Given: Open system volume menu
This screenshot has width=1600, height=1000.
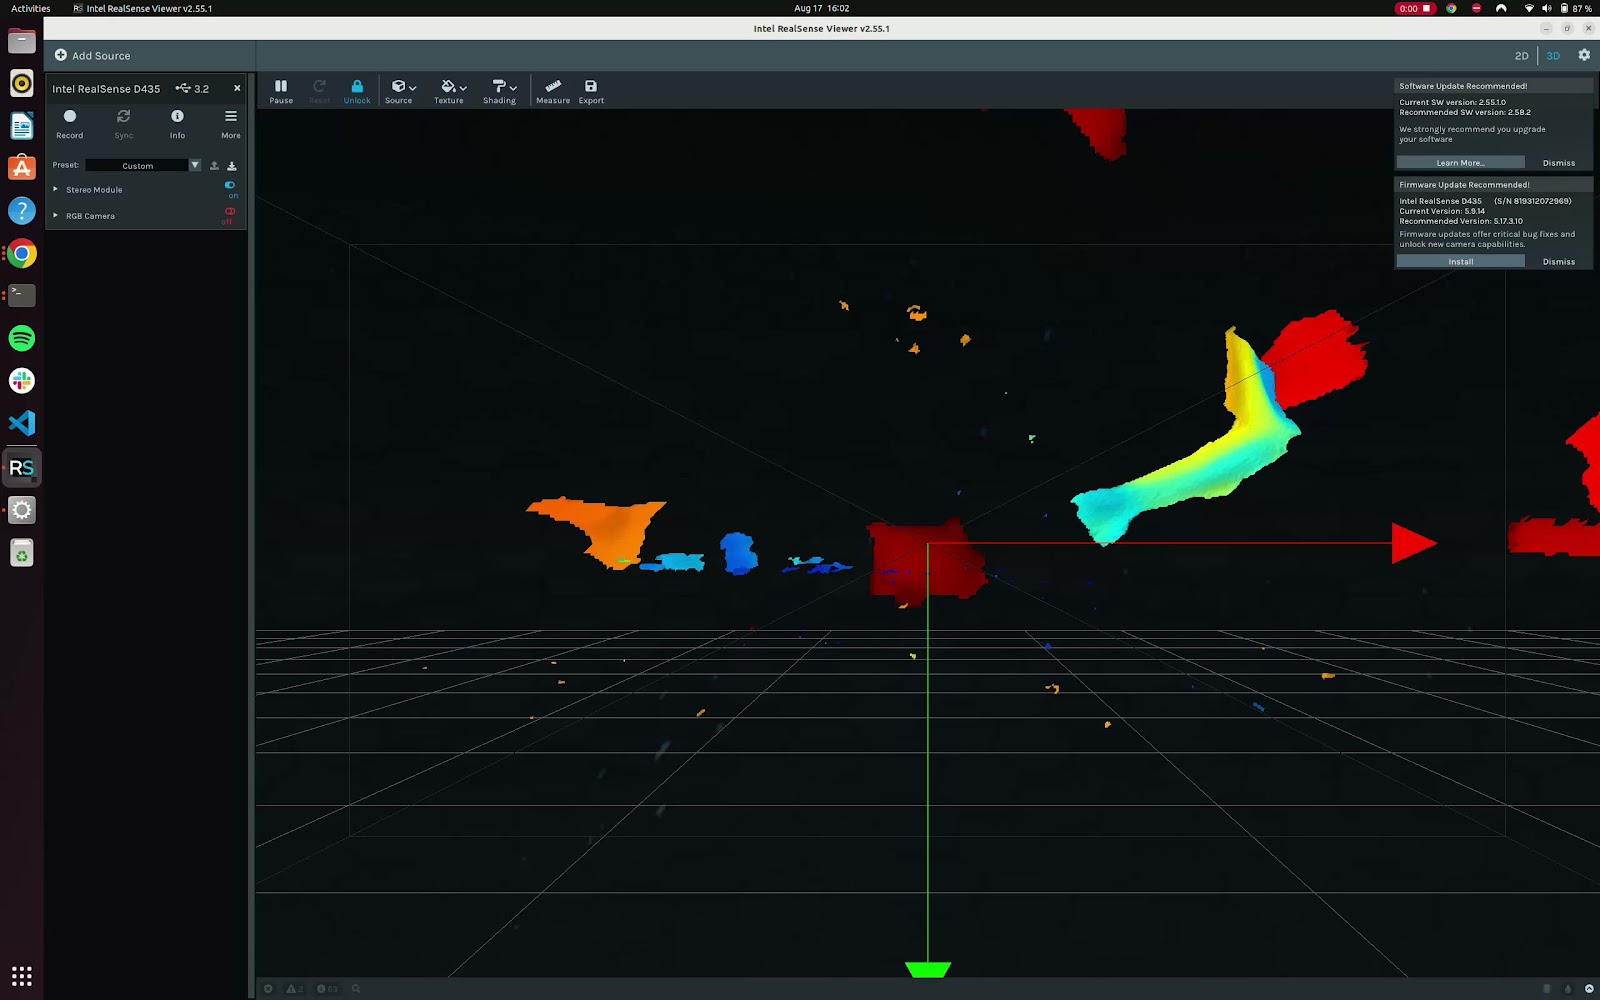Looking at the screenshot, I should point(1546,8).
